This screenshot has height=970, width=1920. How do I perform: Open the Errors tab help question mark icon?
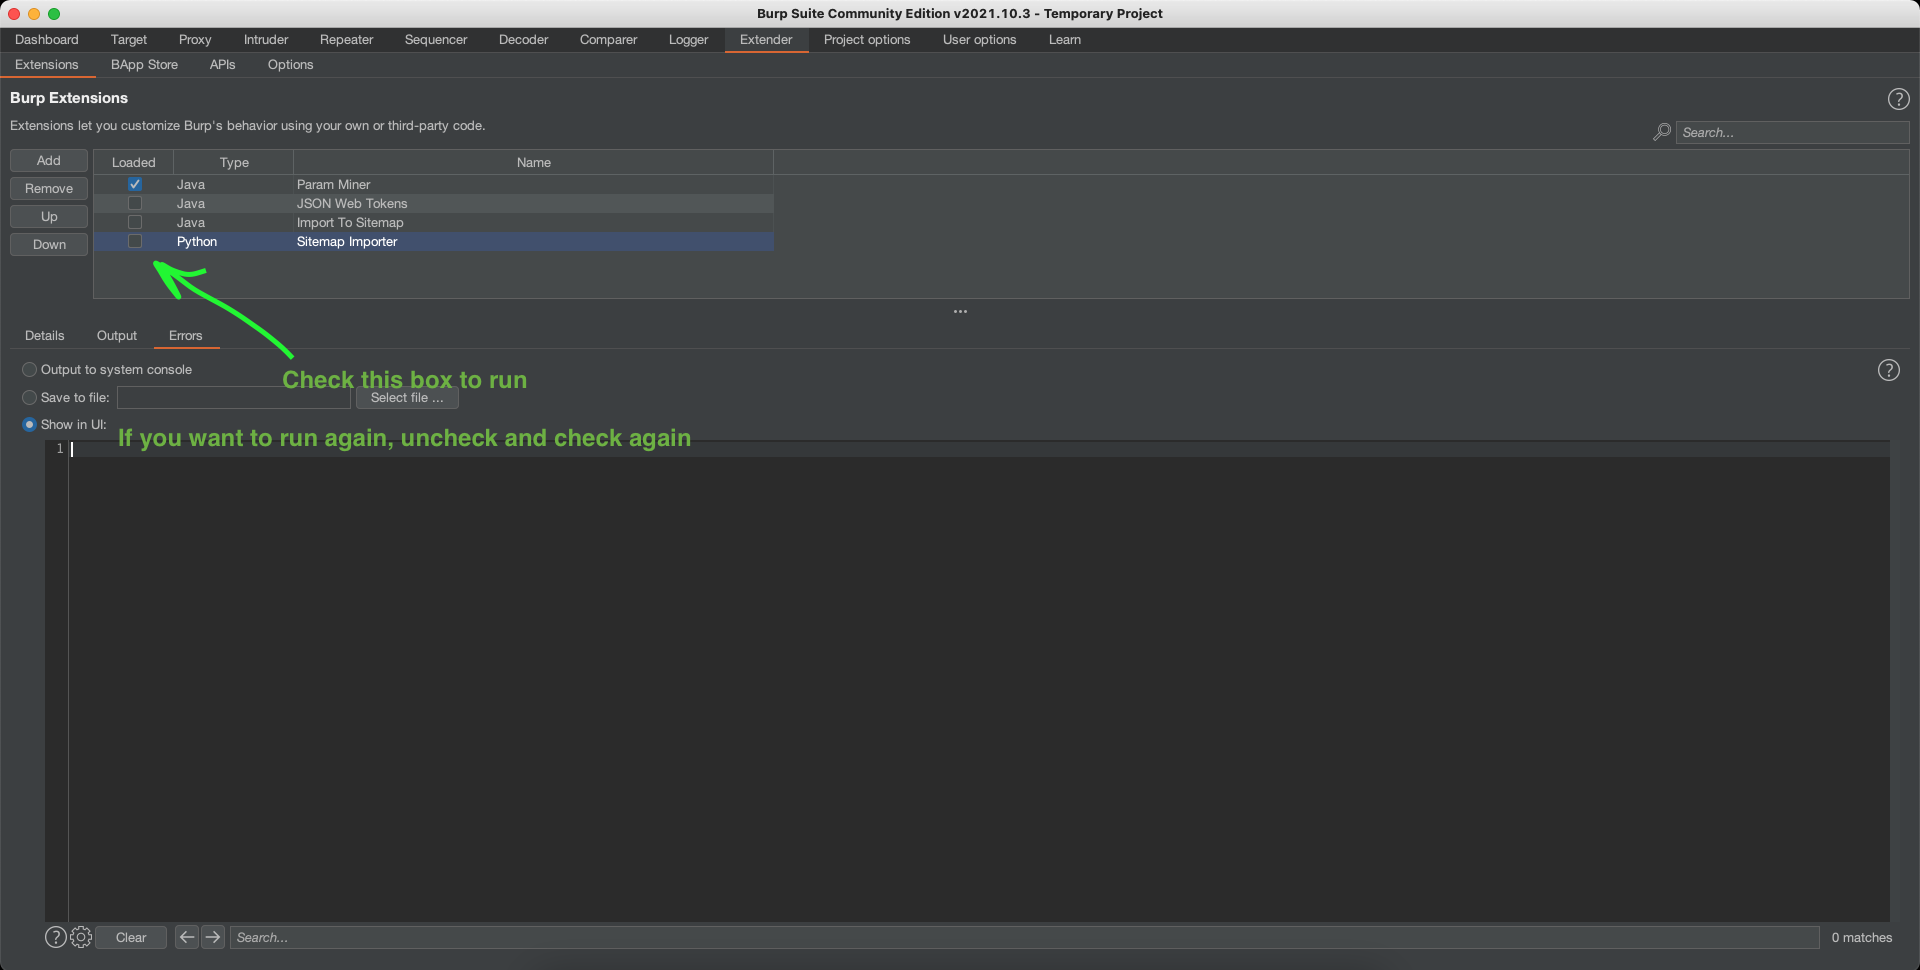[1888, 370]
